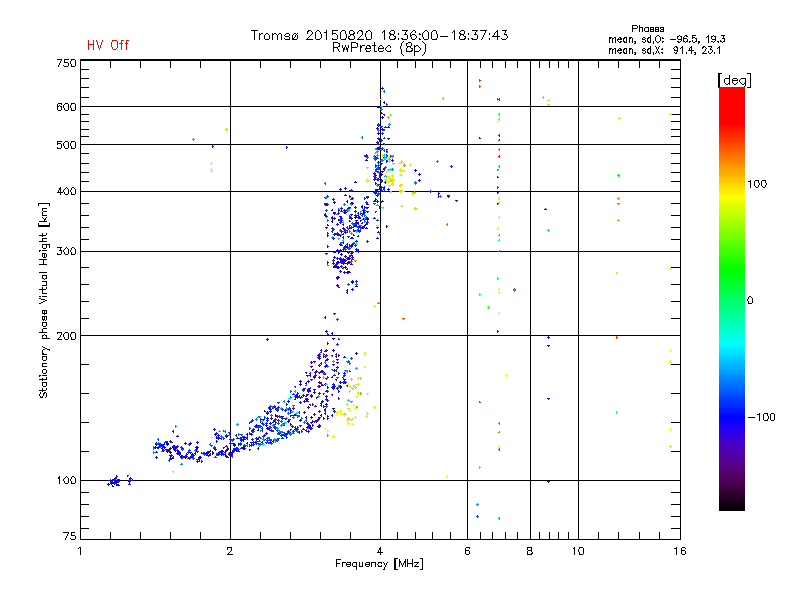This screenshot has width=800, height=600.
Task: Click the black bottom of the colorbar
Action: coord(731,505)
